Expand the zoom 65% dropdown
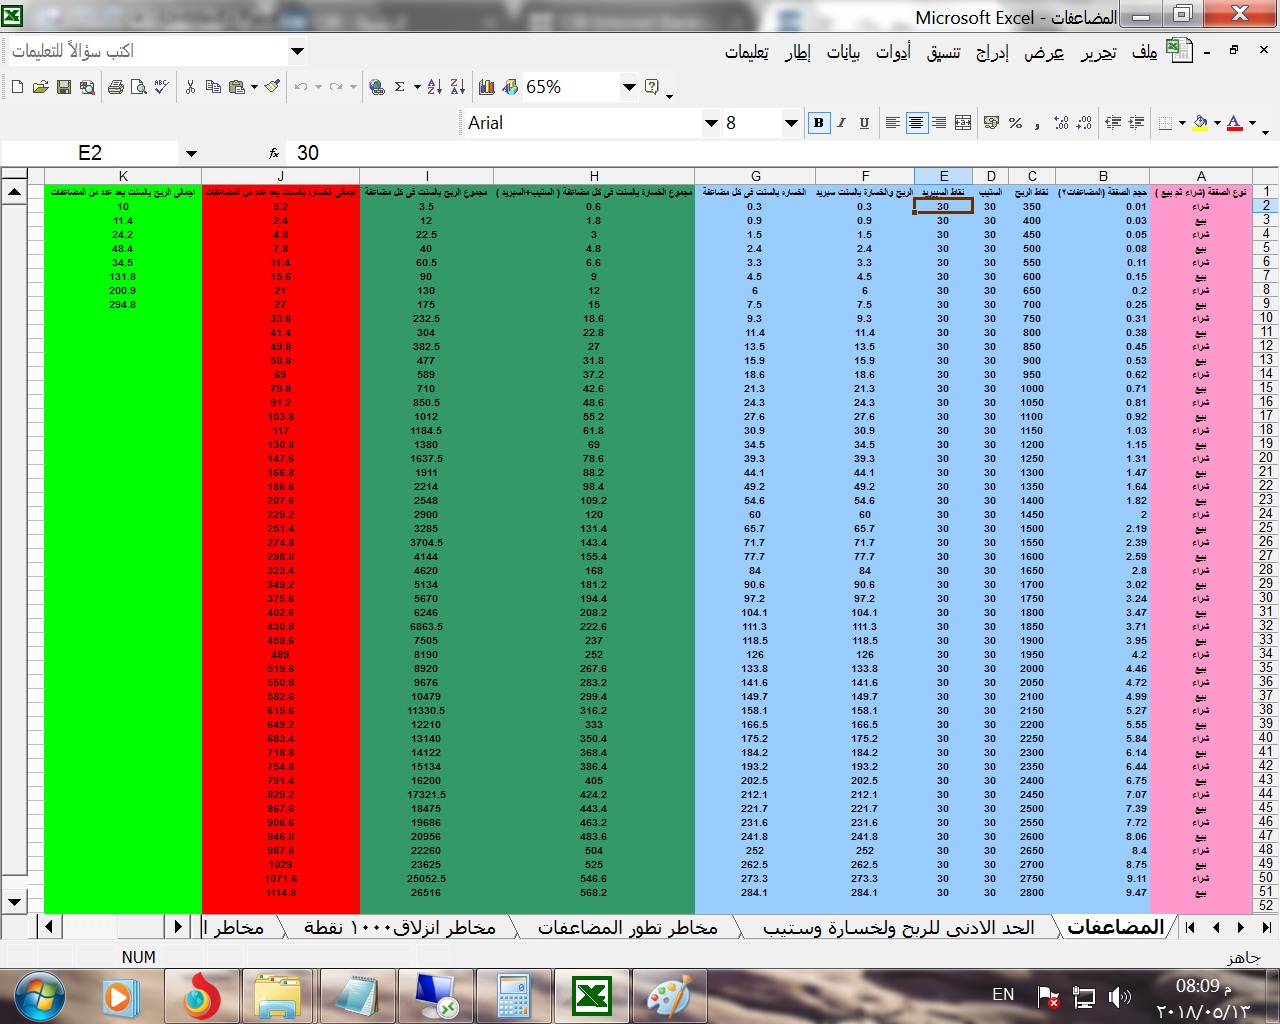 [x=629, y=88]
